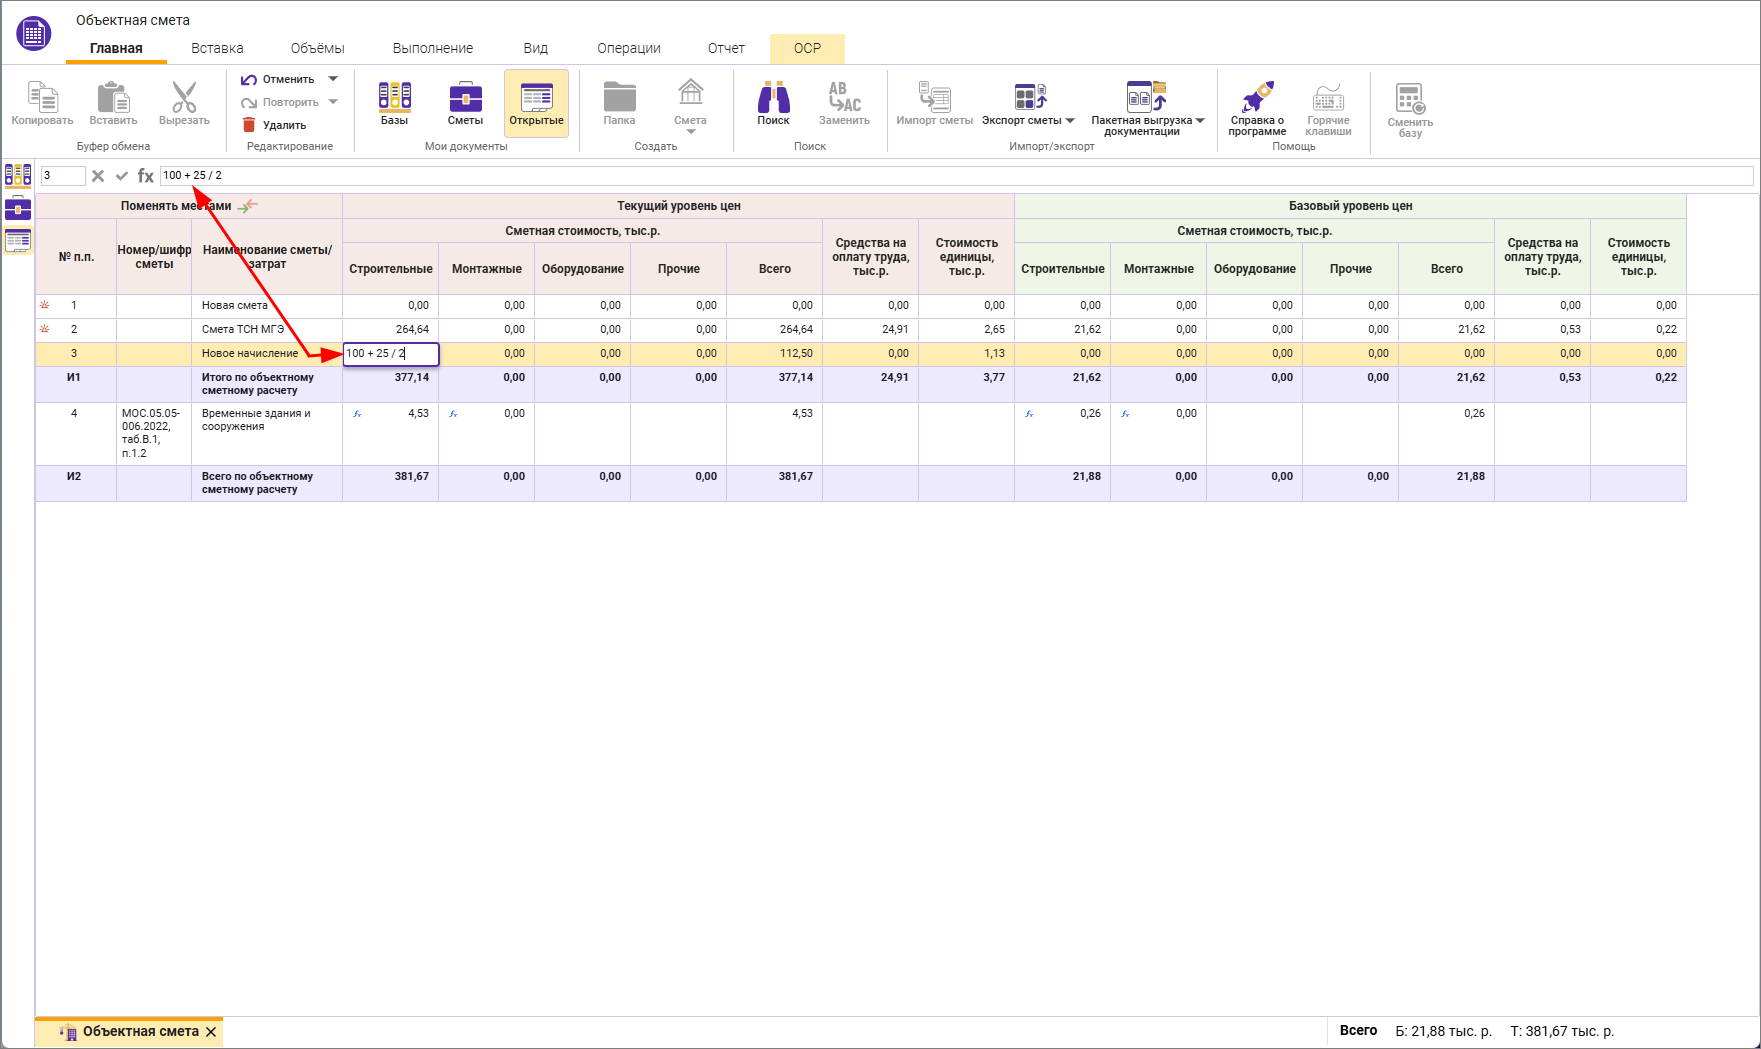The height and width of the screenshot is (1049, 1761).
Task: Confirm formula with the checkmark icon
Action: pyautogui.click(x=122, y=176)
